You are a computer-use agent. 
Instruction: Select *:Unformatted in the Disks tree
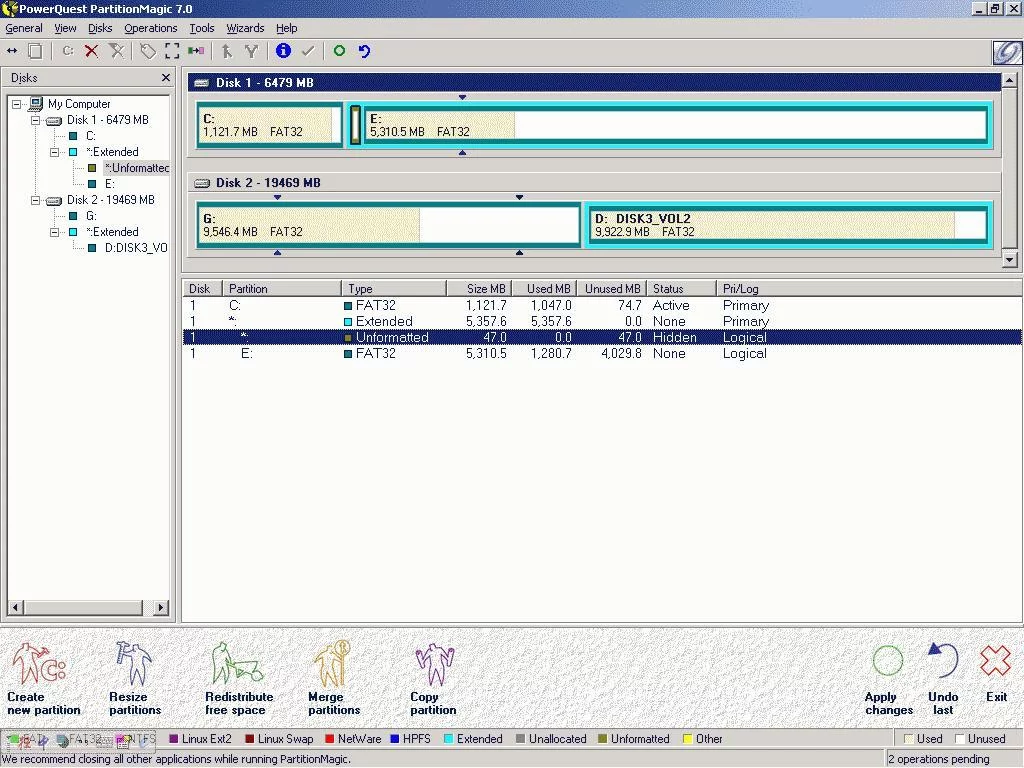137,168
